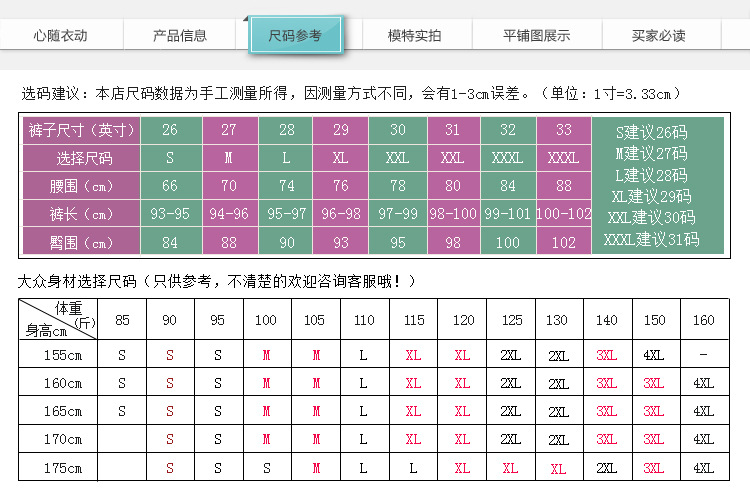750x490 pixels.
Task: Select pants size 26 cell
Action: [x=170, y=130]
